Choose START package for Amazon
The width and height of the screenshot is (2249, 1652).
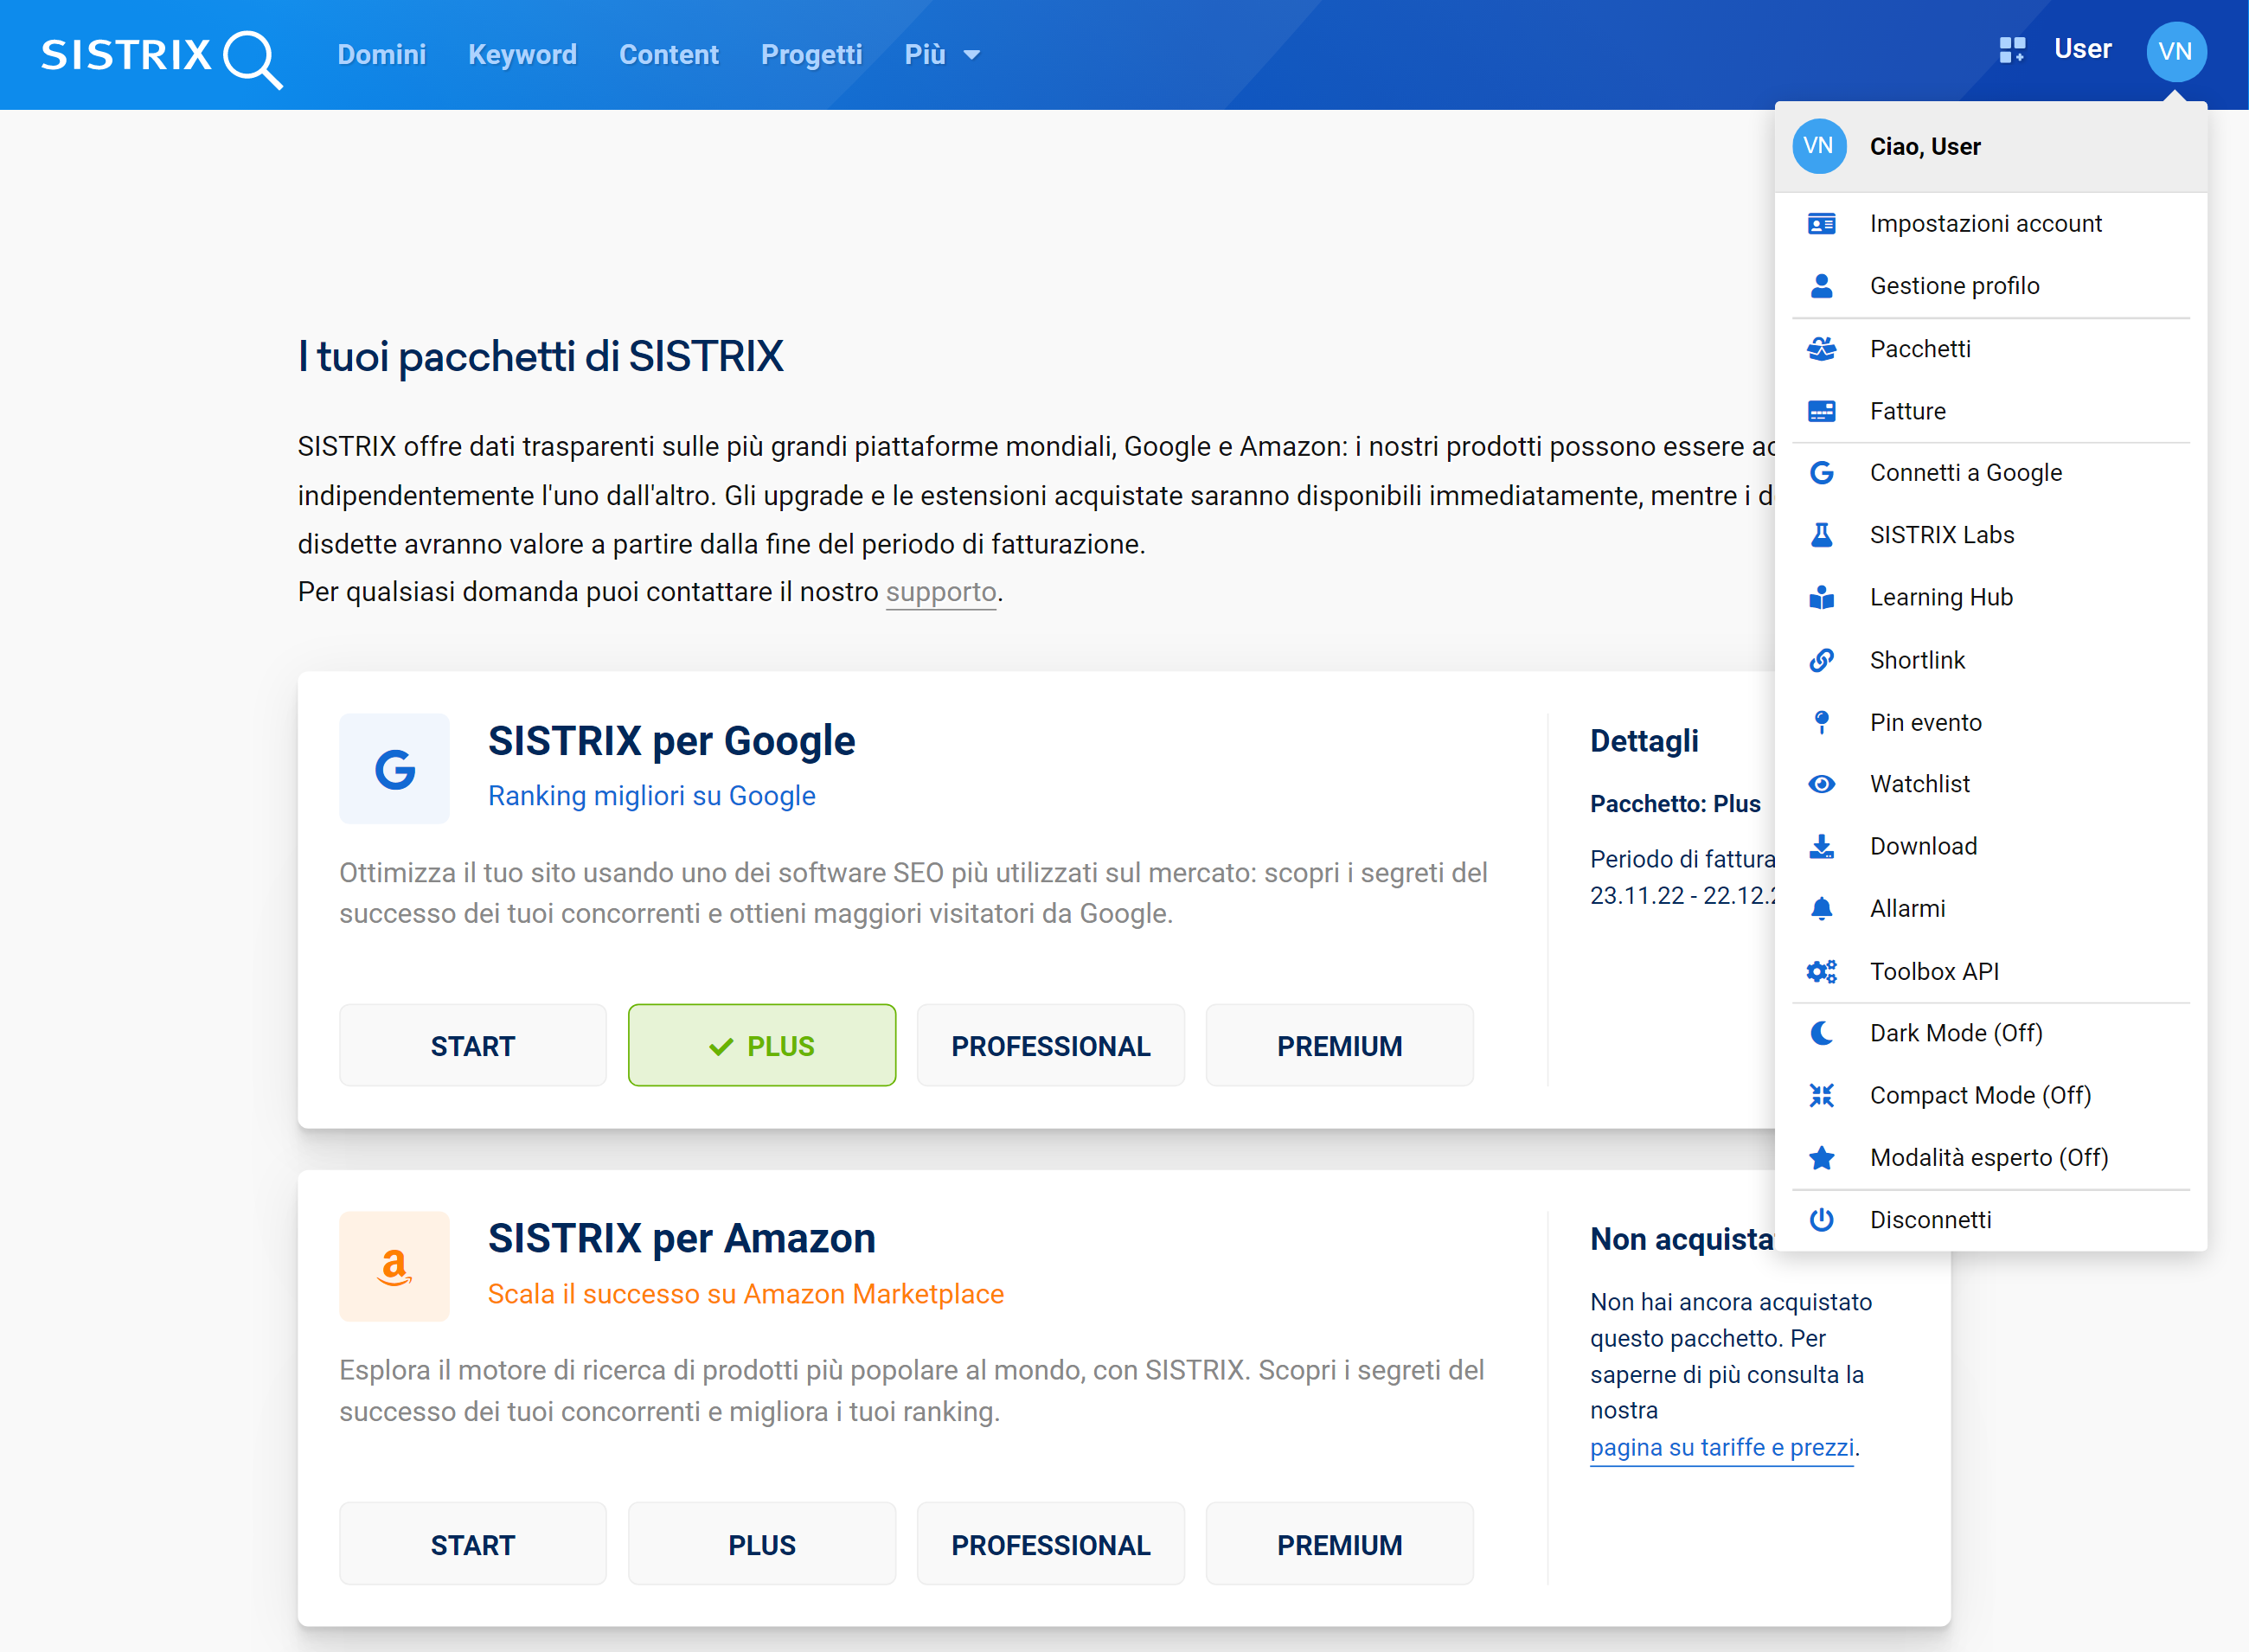tap(472, 1545)
